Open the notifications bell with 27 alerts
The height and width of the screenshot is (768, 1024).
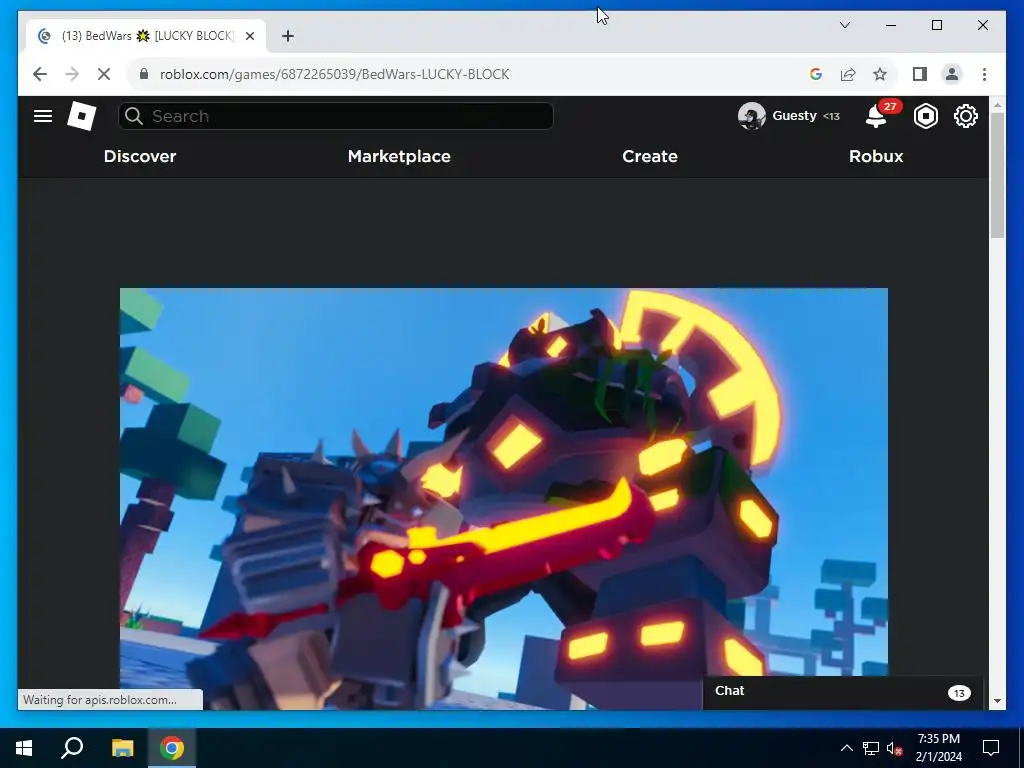coord(876,117)
